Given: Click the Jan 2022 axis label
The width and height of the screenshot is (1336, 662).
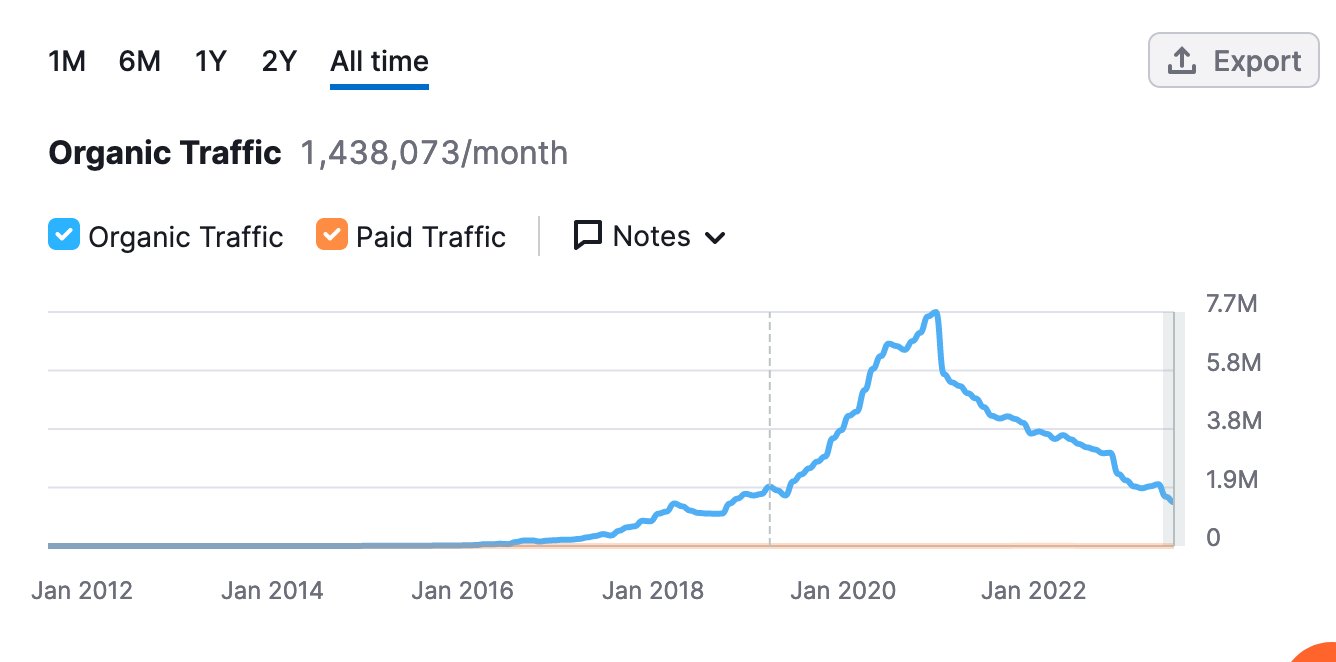Looking at the screenshot, I should tap(1033, 591).
